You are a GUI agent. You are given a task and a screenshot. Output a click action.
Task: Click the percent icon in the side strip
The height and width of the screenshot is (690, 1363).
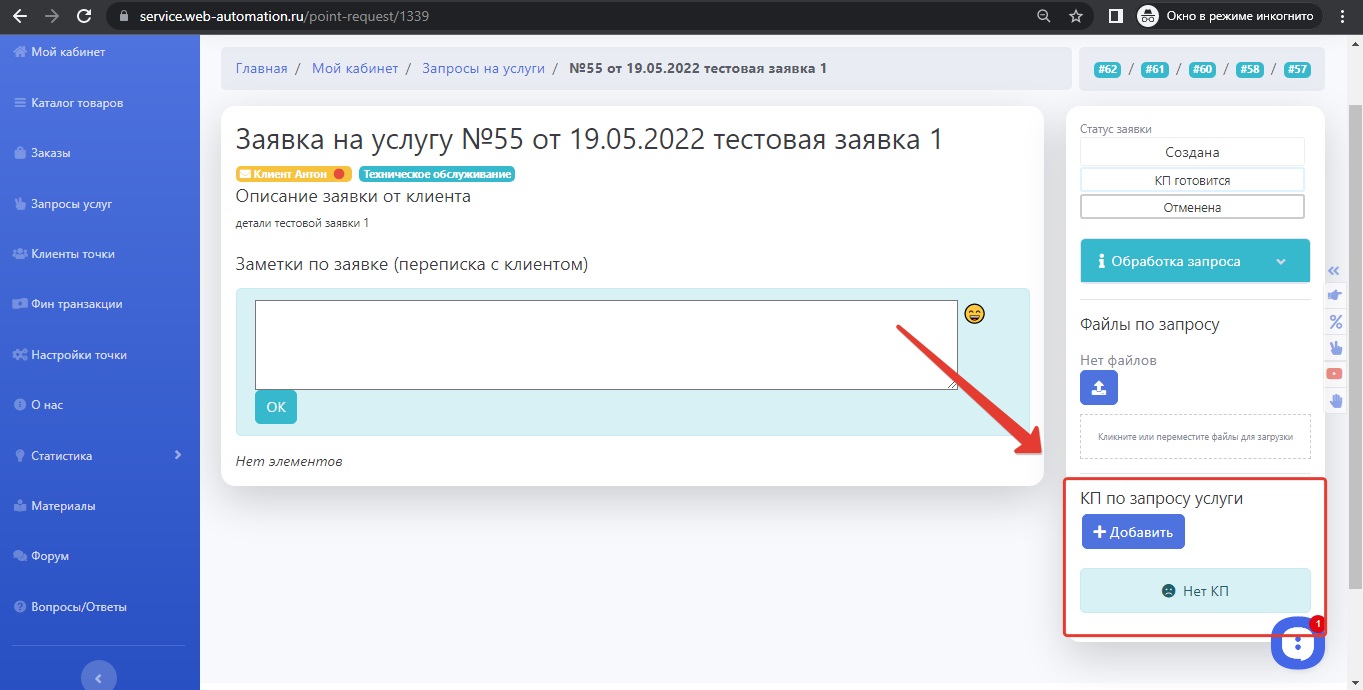[x=1335, y=322]
